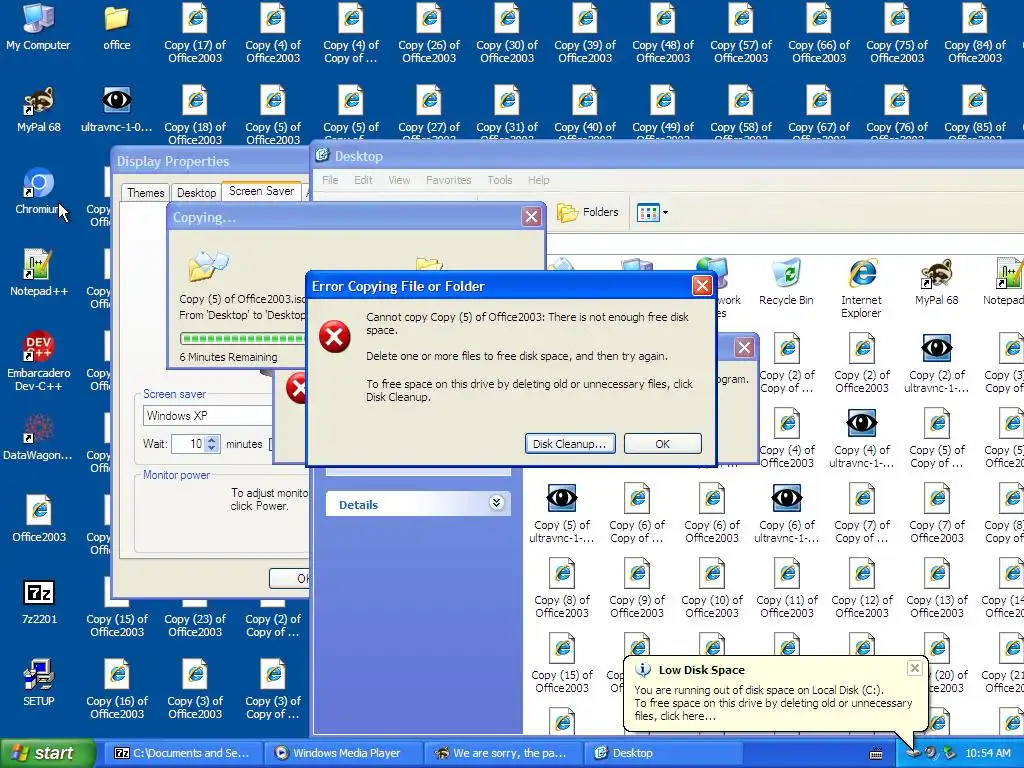Select Copy (16) of Office2003 desktop icon
Viewport: 1024px width, 768px height.
(x=117, y=690)
